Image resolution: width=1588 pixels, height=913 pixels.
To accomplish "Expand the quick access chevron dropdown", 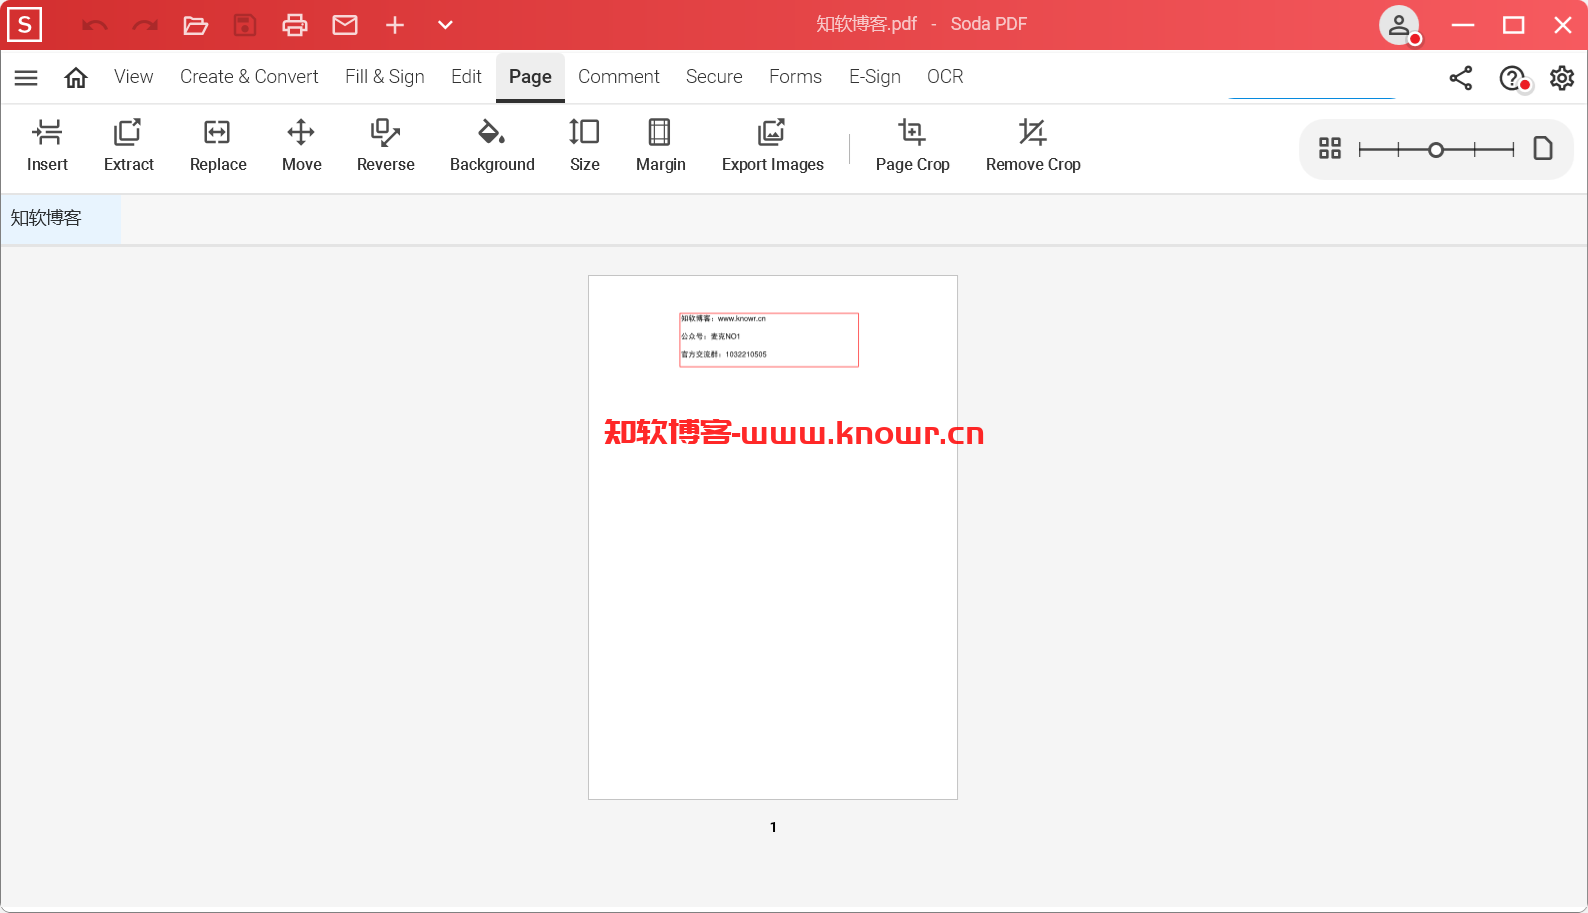I will [x=446, y=25].
